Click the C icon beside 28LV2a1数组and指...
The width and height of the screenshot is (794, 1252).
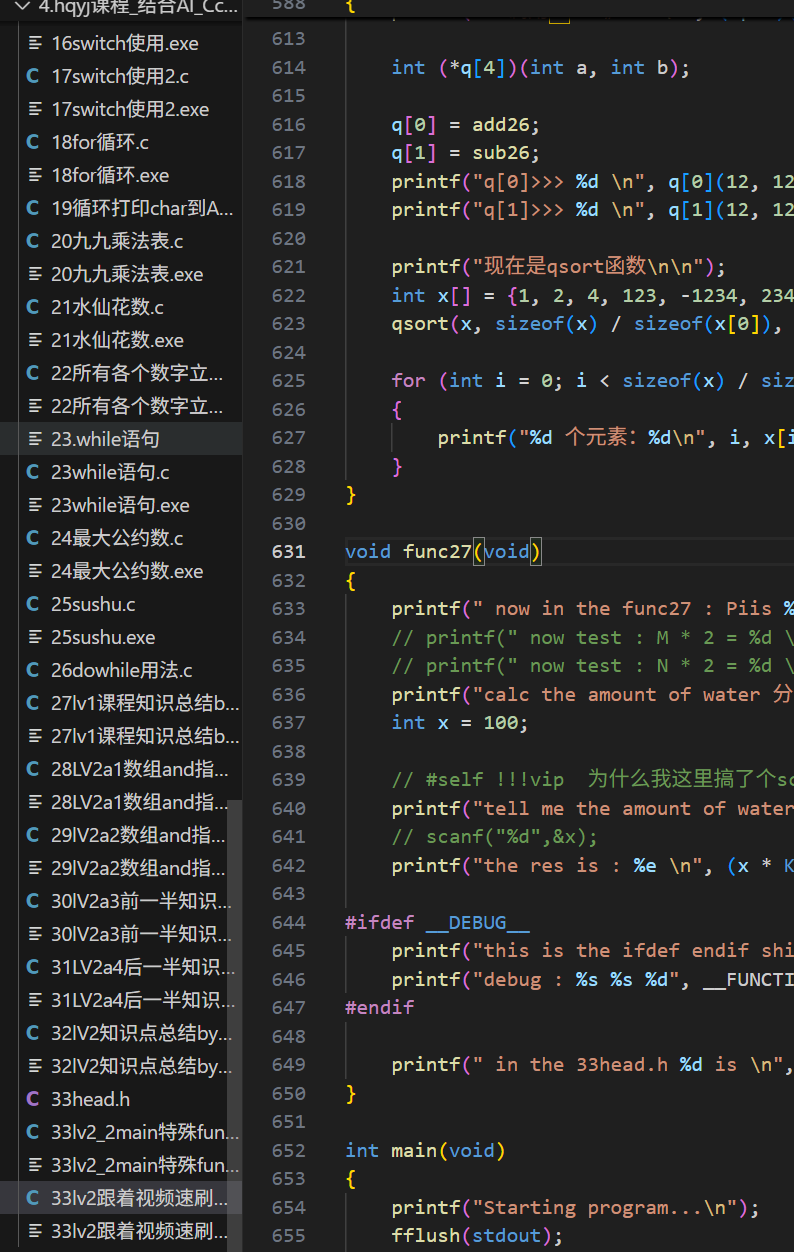pyautogui.click(x=33, y=769)
